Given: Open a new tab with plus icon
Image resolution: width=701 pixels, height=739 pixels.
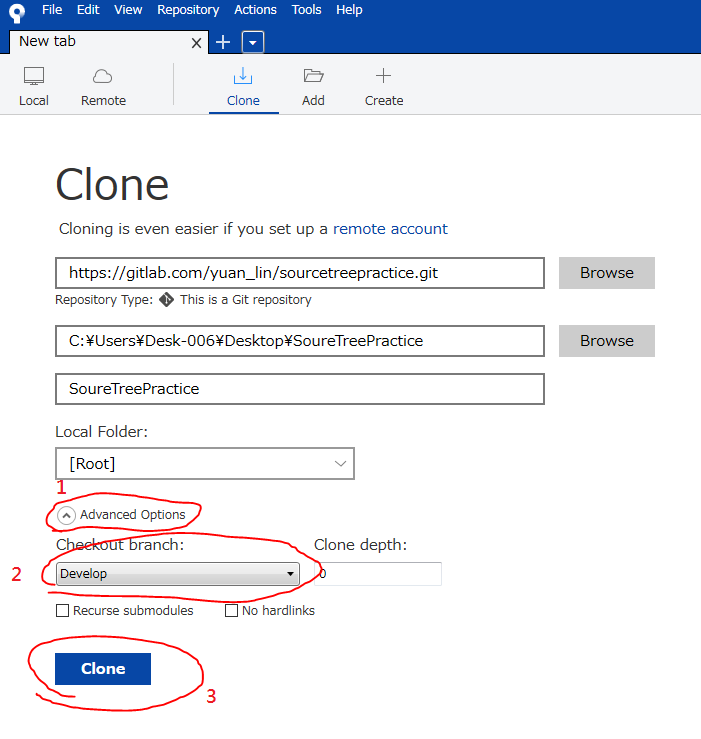Looking at the screenshot, I should click(223, 42).
